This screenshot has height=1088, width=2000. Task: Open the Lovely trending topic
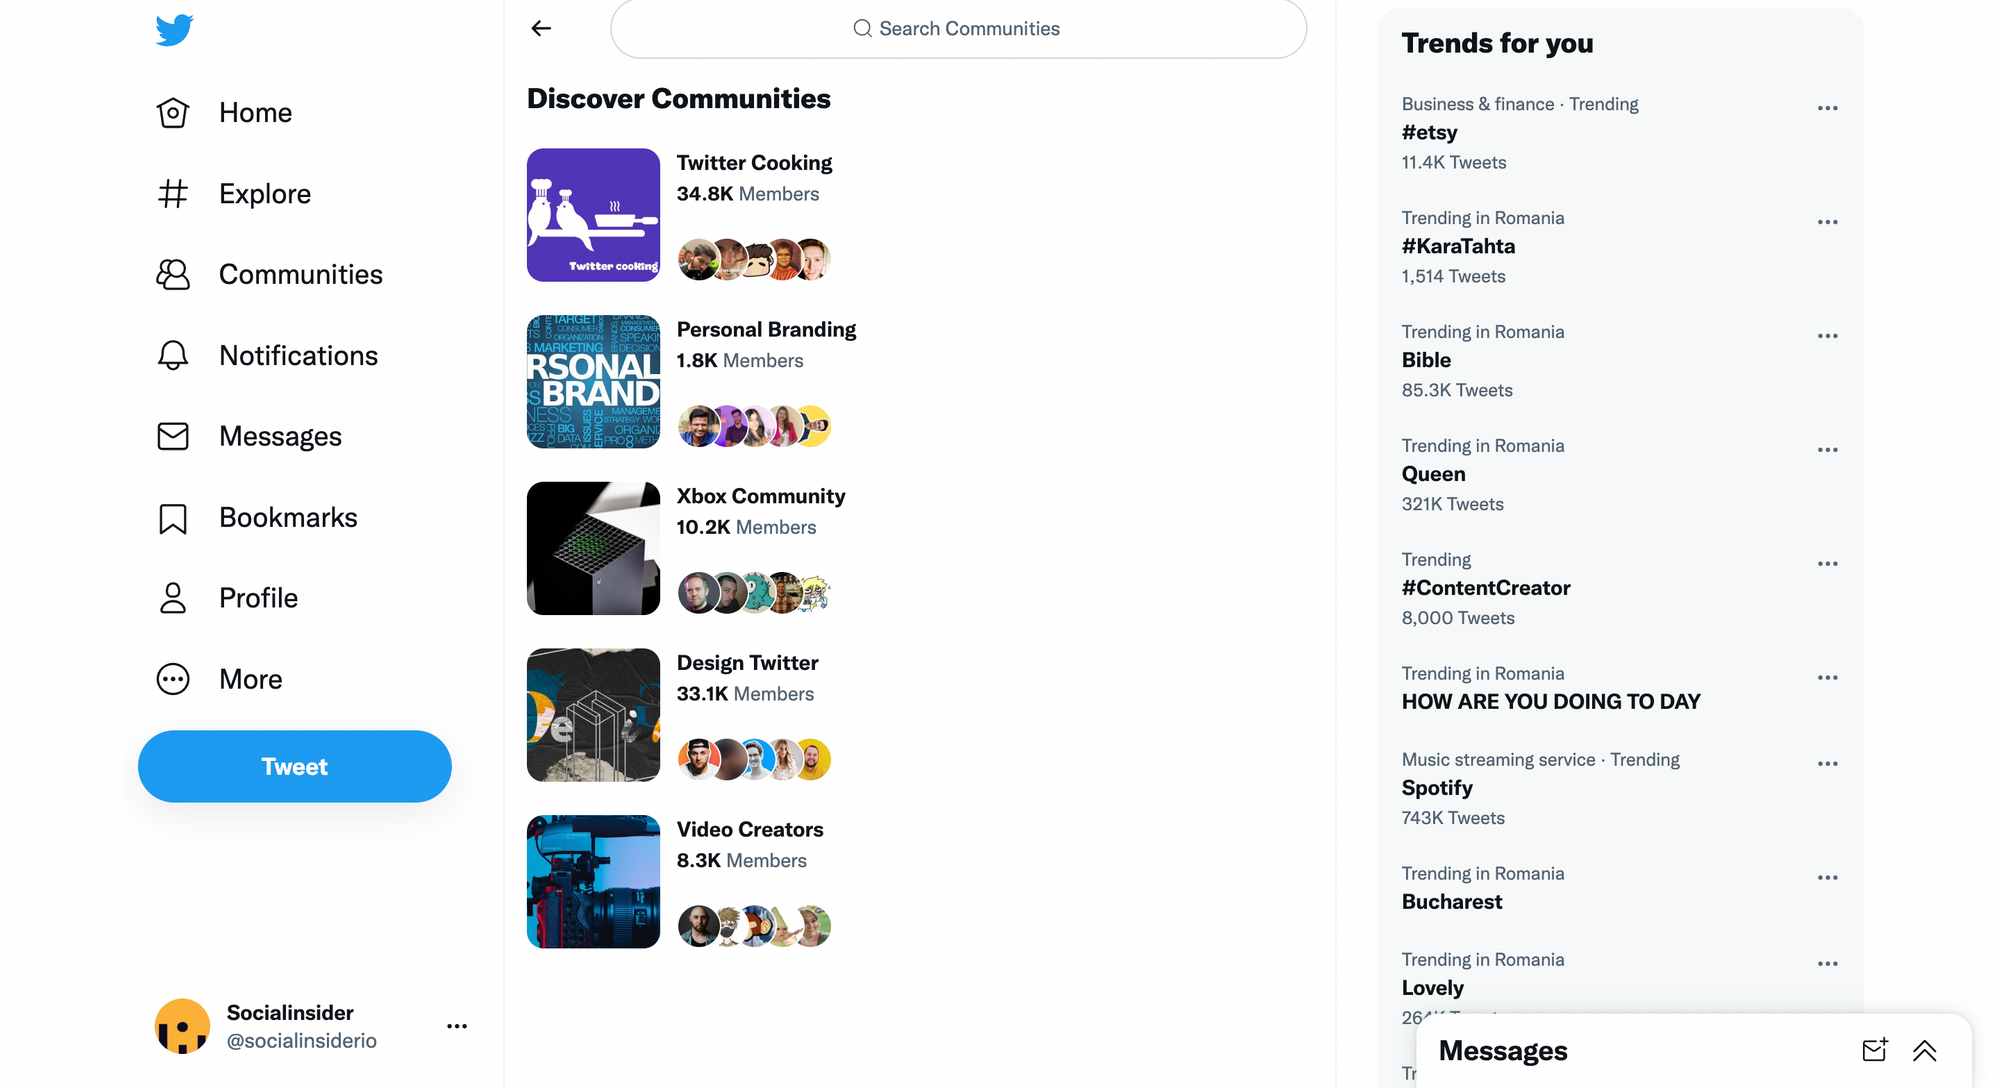coord(1432,988)
